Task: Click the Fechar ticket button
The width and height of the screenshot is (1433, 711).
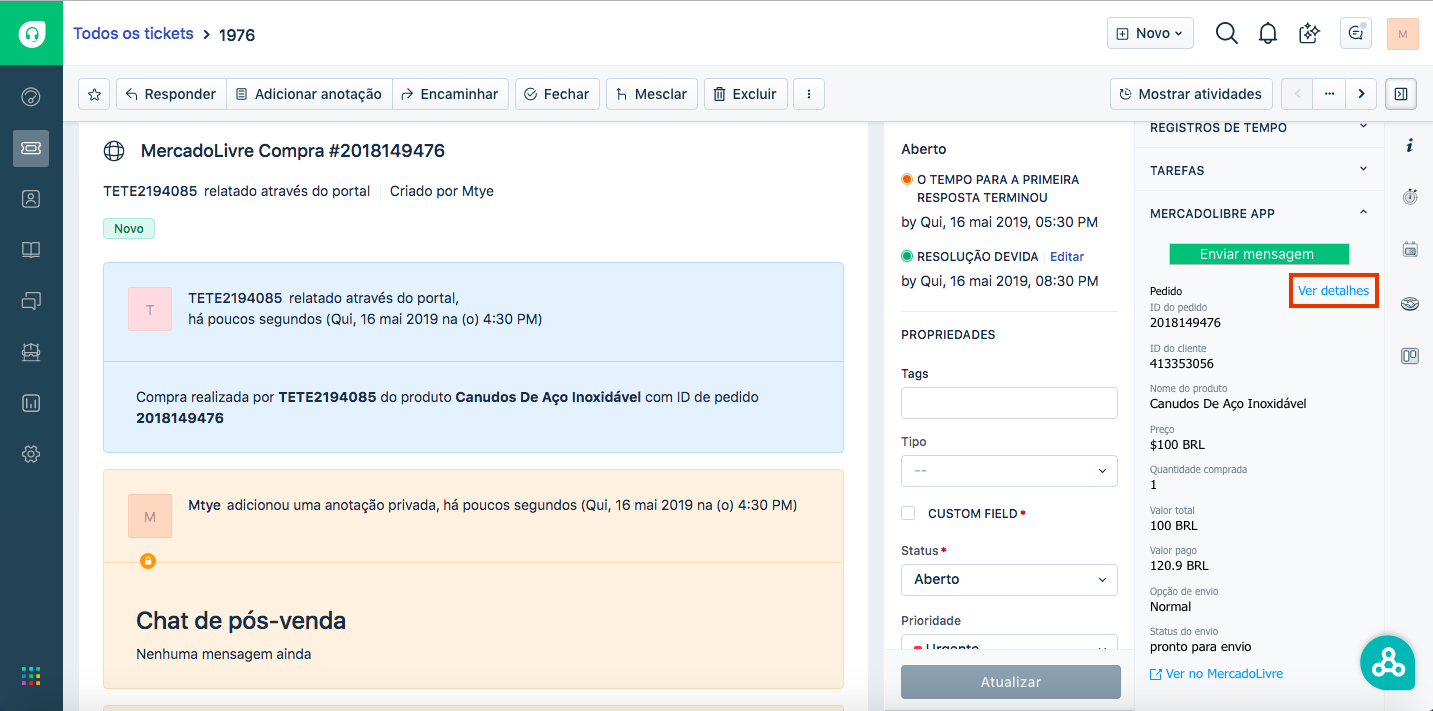Action: tap(558, 94)
